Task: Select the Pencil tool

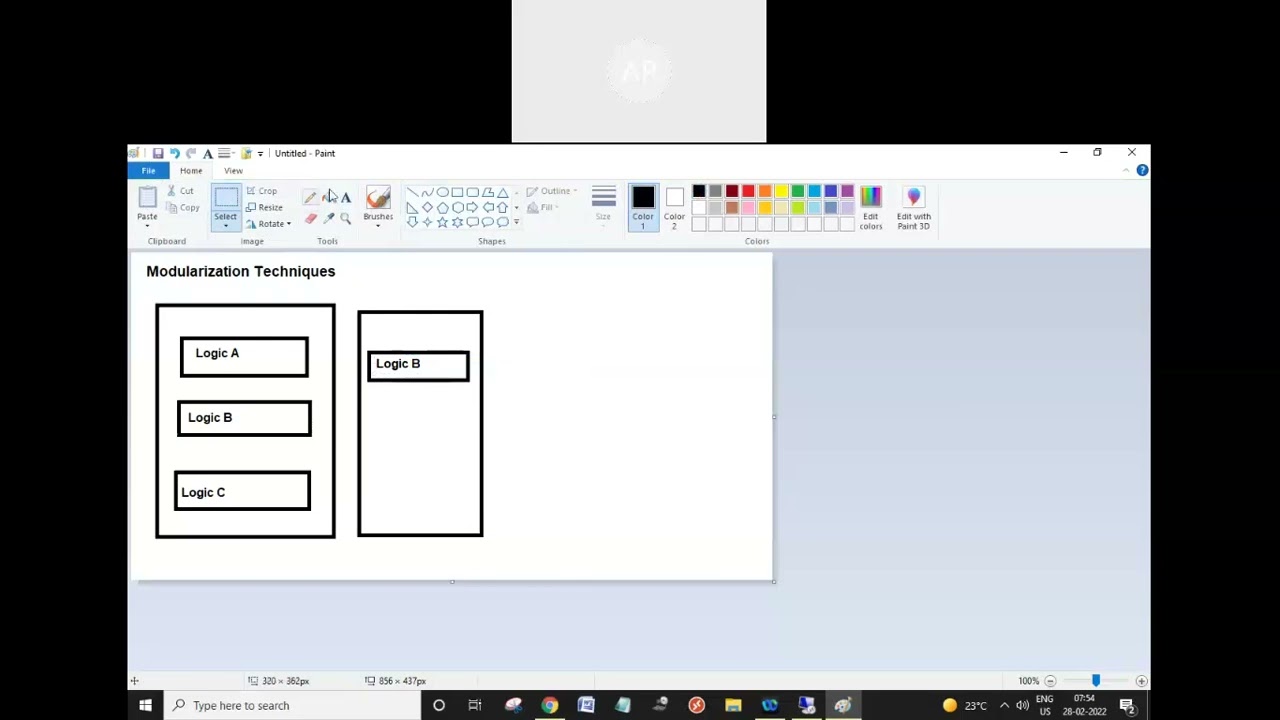Action: click(310, 198)
